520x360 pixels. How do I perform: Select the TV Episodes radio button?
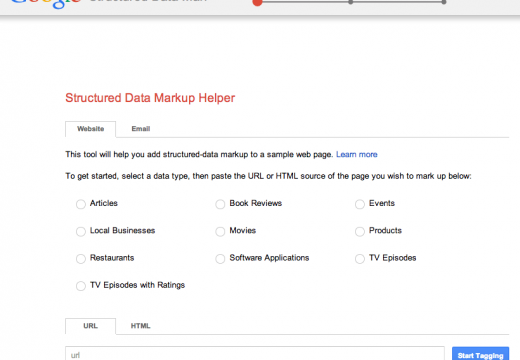click(360, 259)
